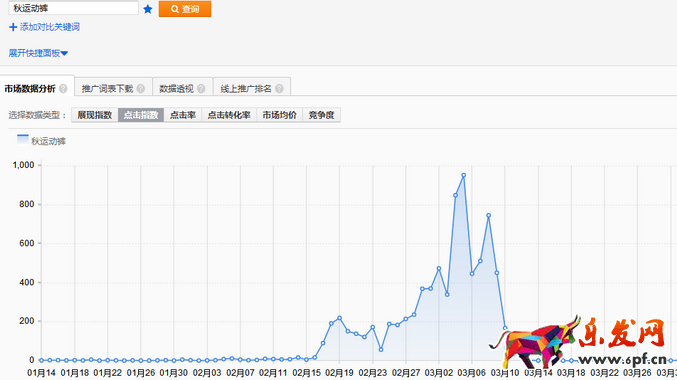This screenshot has height=380, width=677.
Task: Click the blue legend icon for 秋运动裤
Action: pos(22,140)
